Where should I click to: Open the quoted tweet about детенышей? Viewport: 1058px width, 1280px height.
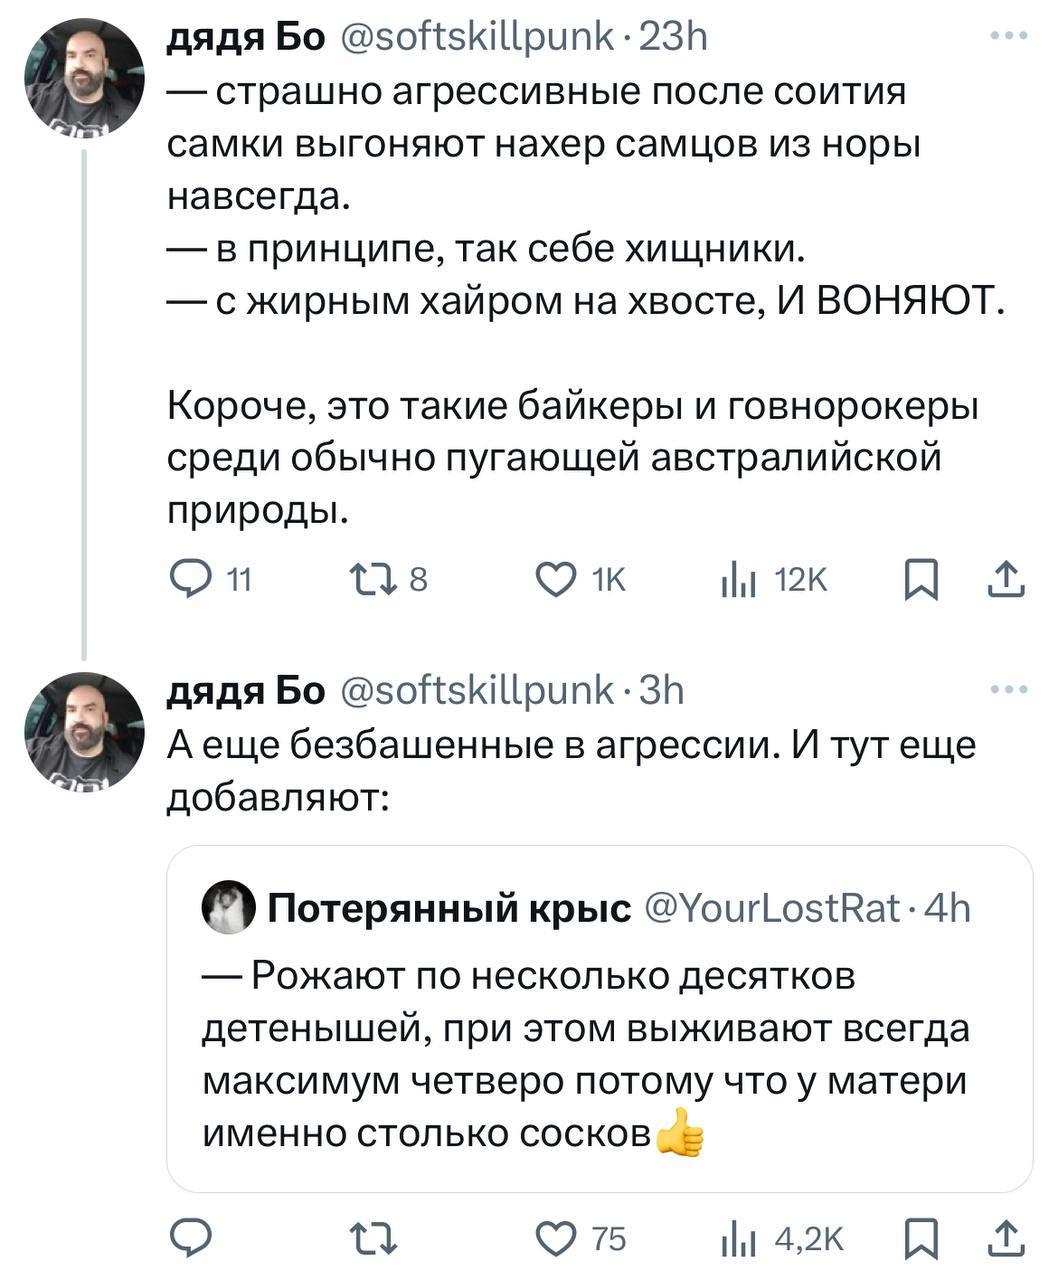pos(598,1050)
